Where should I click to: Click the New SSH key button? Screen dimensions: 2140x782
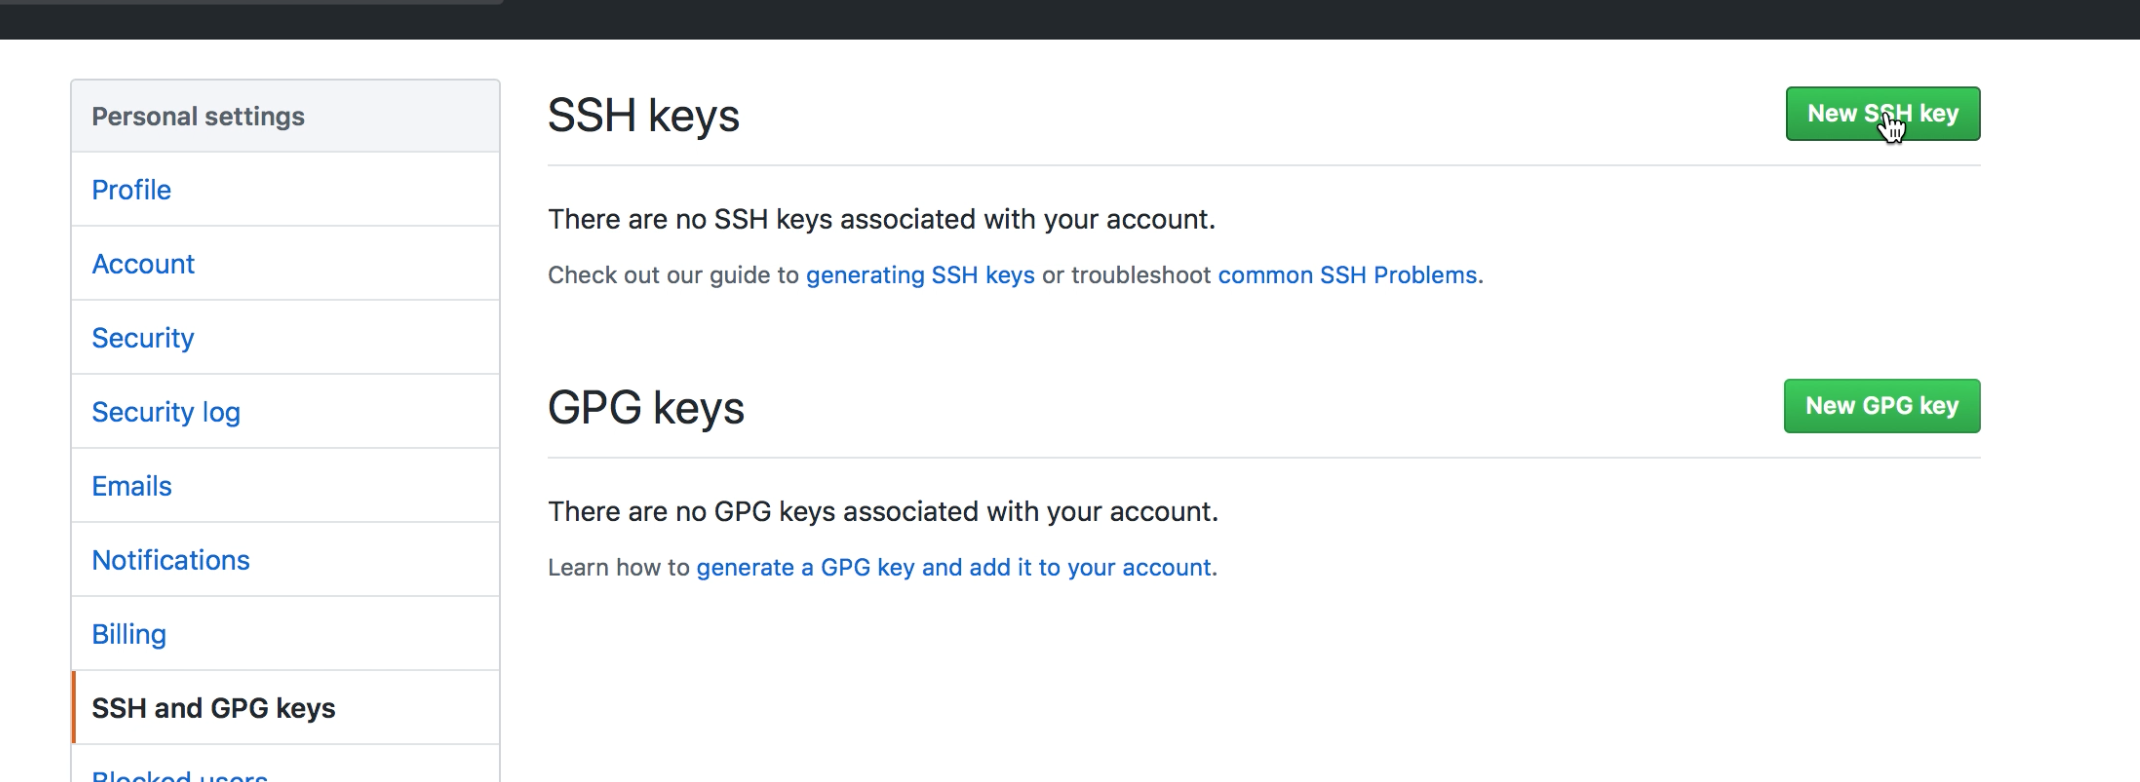click(x=1882, y=114)
